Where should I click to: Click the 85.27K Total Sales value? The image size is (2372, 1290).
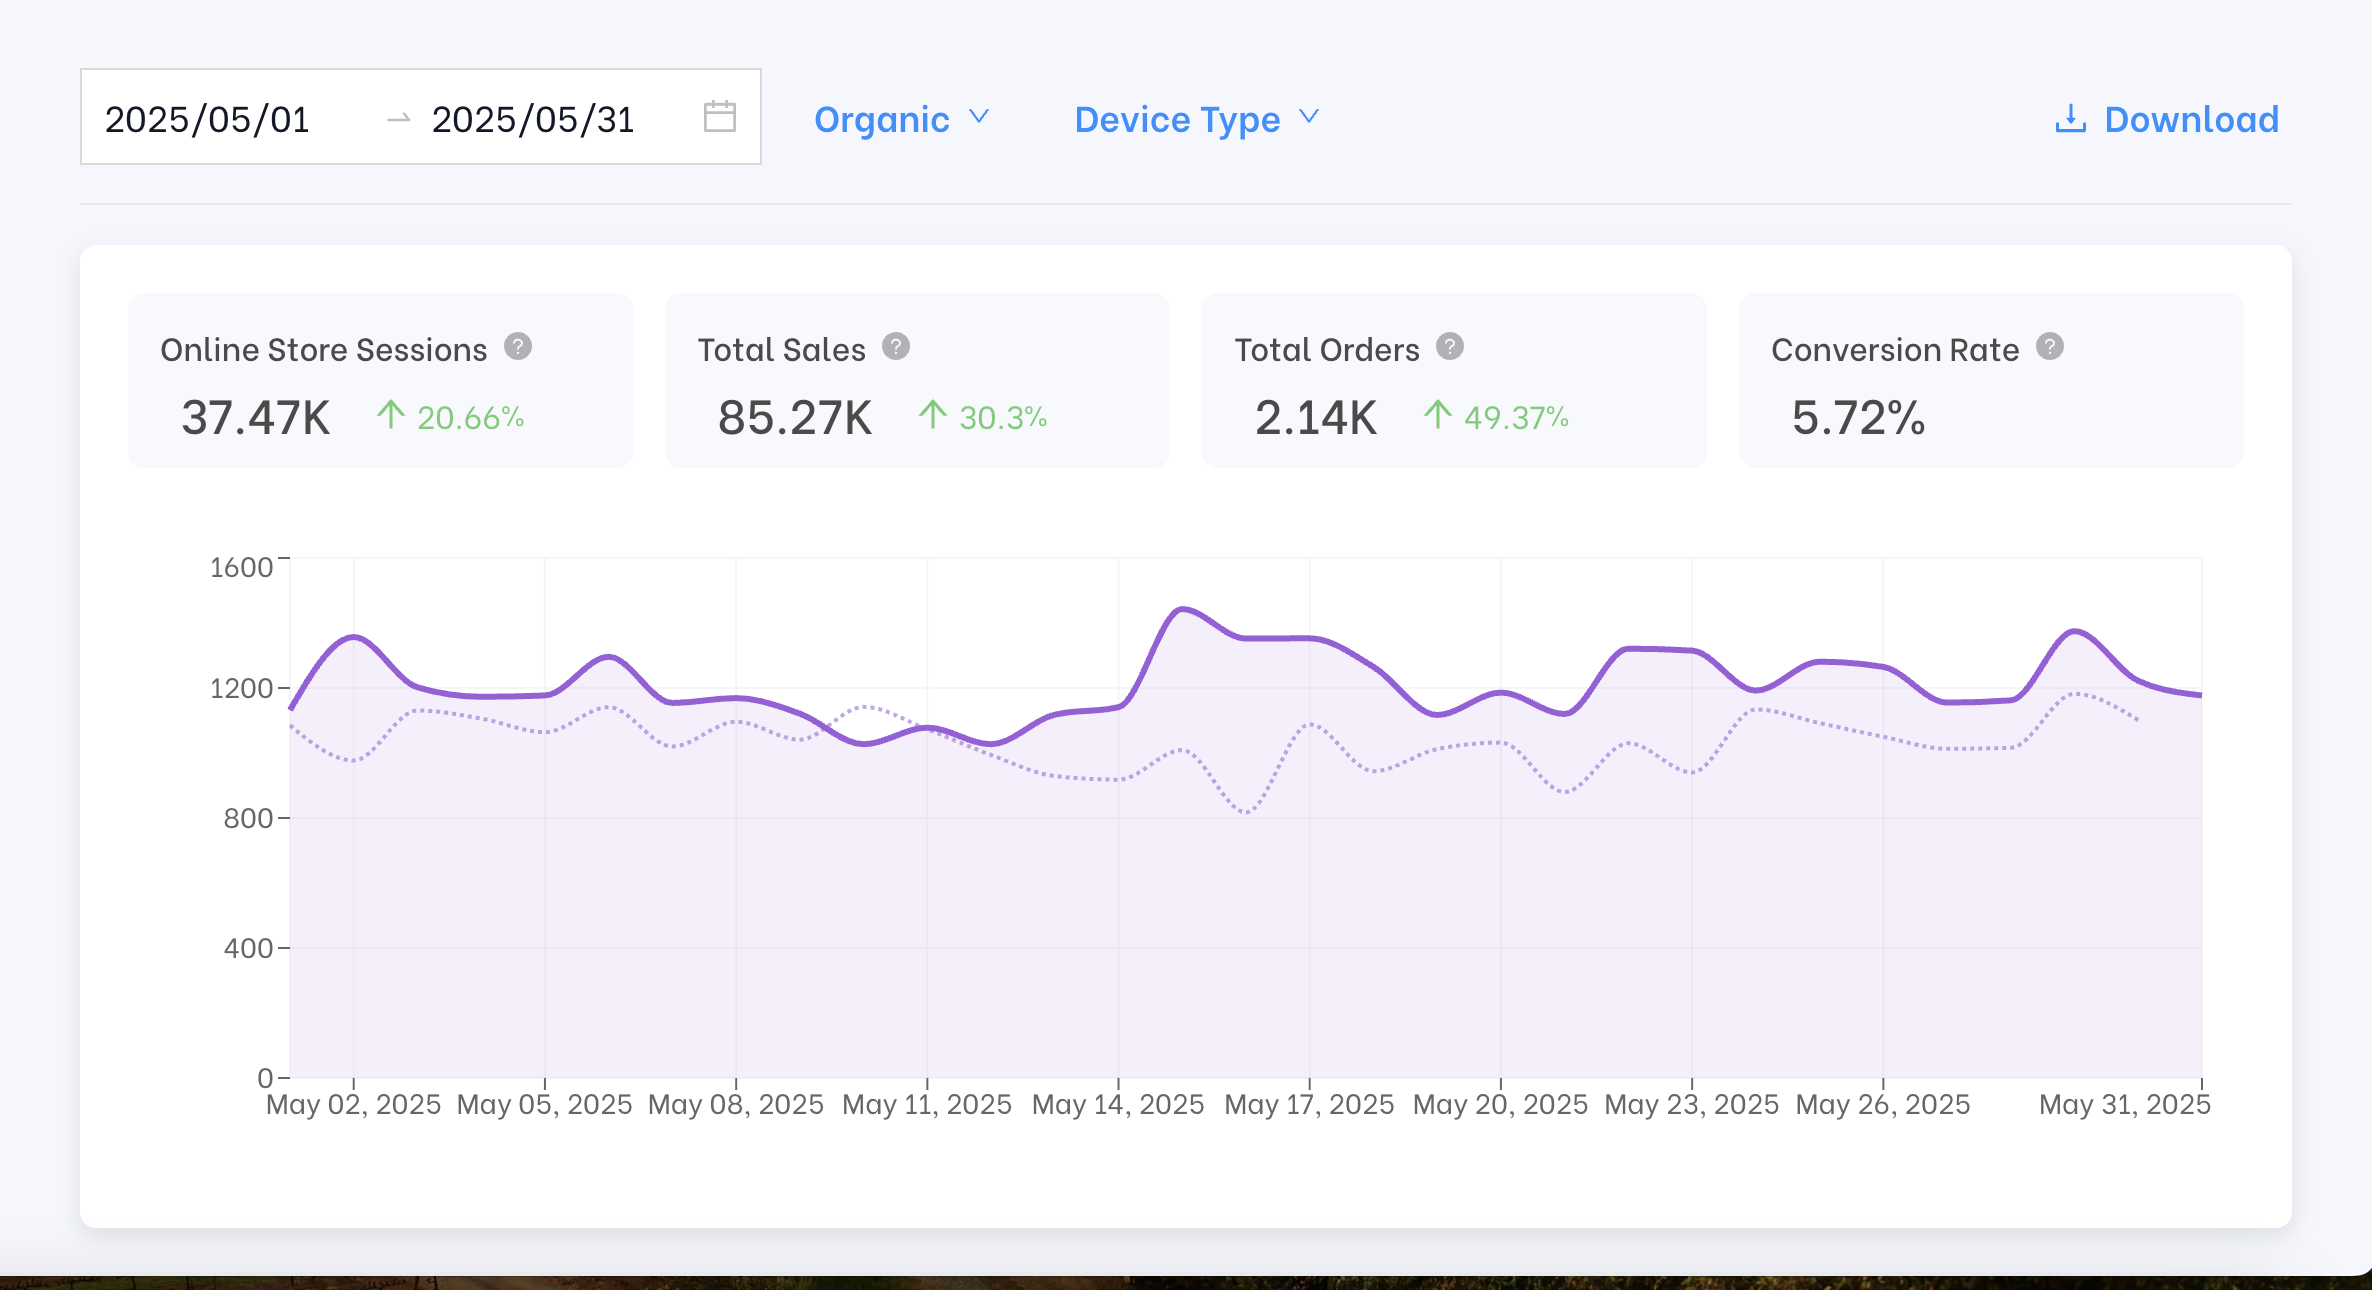pos(793,418)
